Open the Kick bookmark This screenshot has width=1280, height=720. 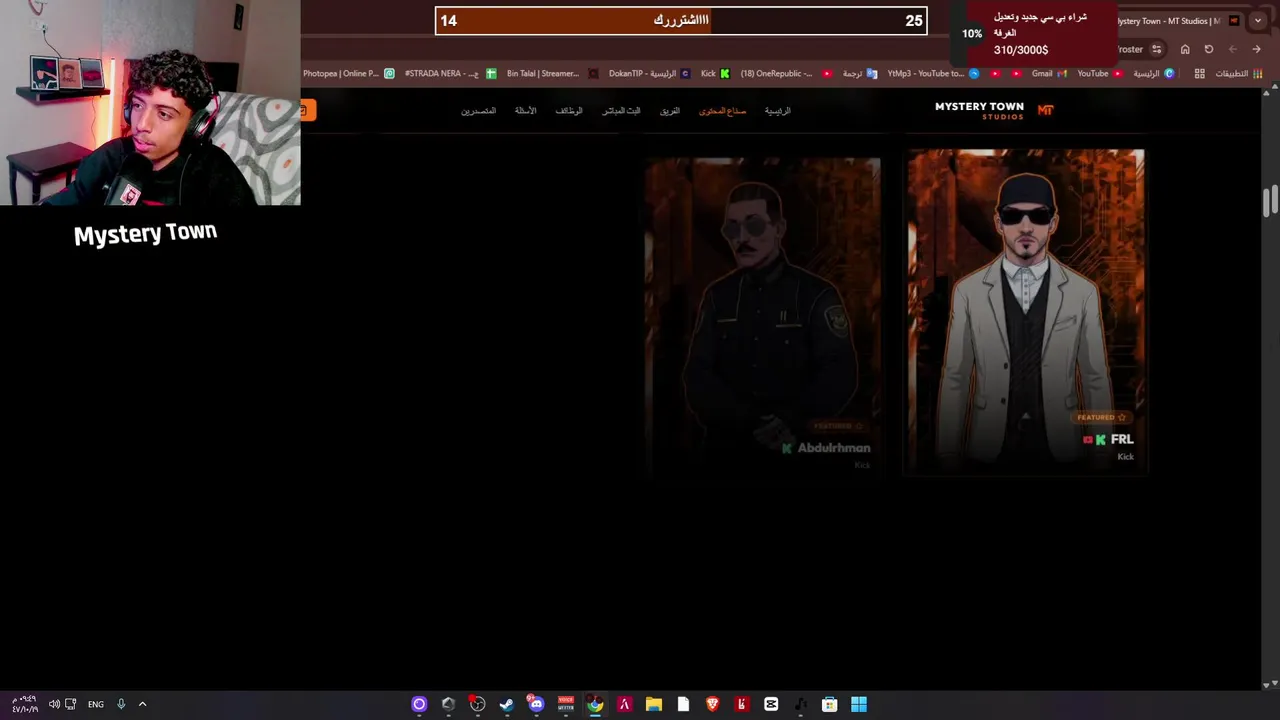(x=715, y=73)
